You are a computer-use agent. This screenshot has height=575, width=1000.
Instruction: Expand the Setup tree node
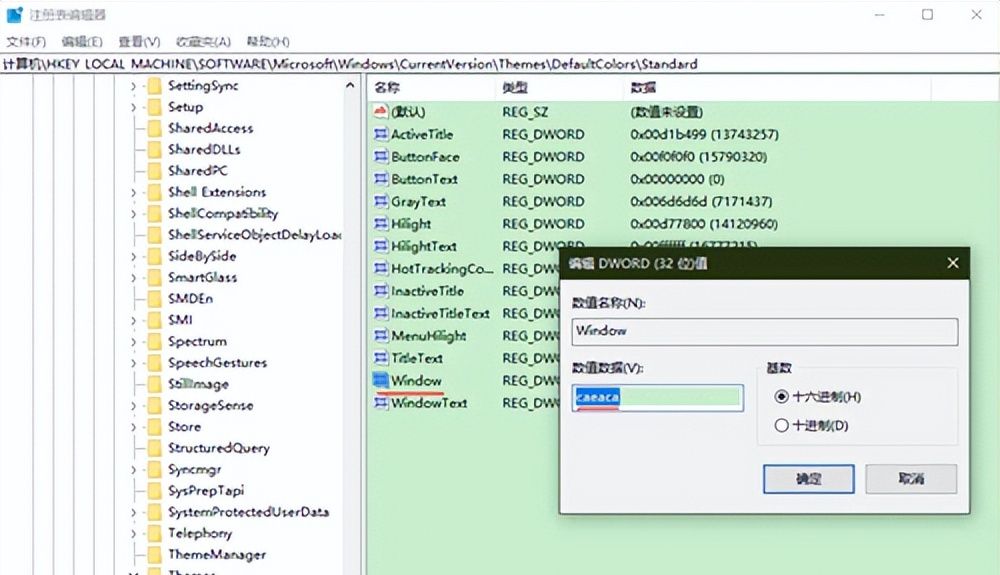click(133, 107)
